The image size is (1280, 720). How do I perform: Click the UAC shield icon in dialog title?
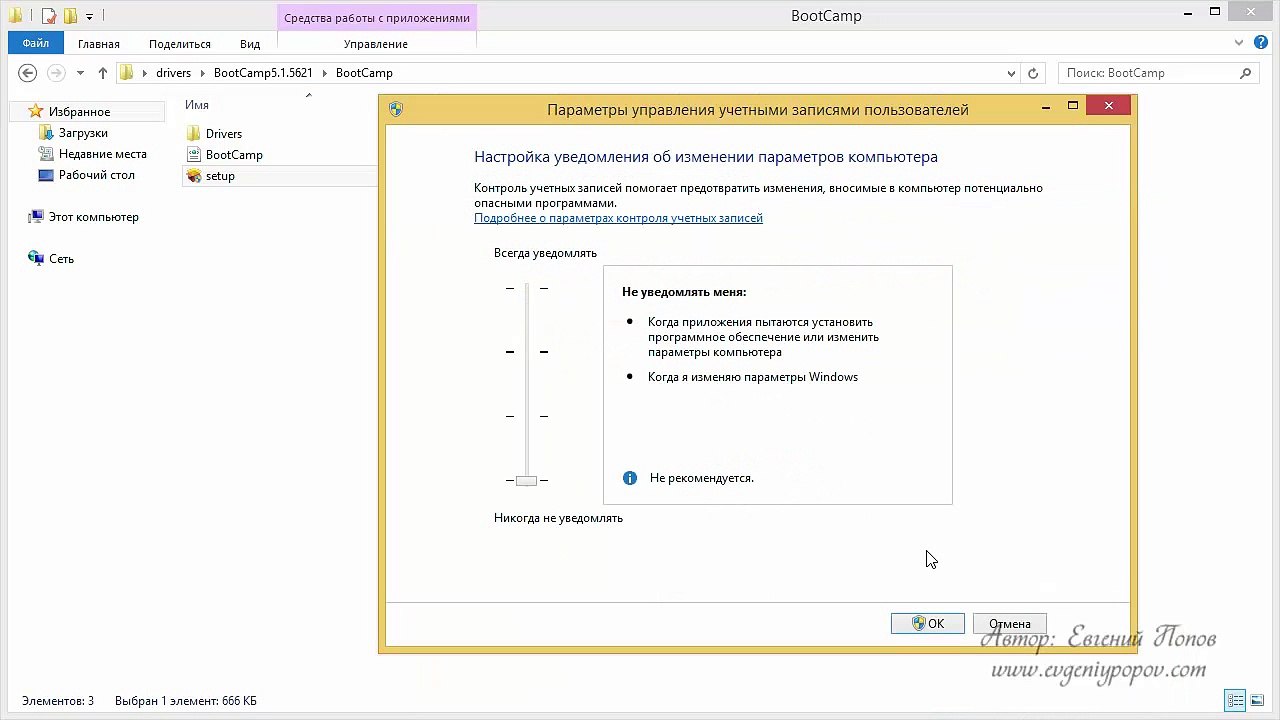(396, 109)
